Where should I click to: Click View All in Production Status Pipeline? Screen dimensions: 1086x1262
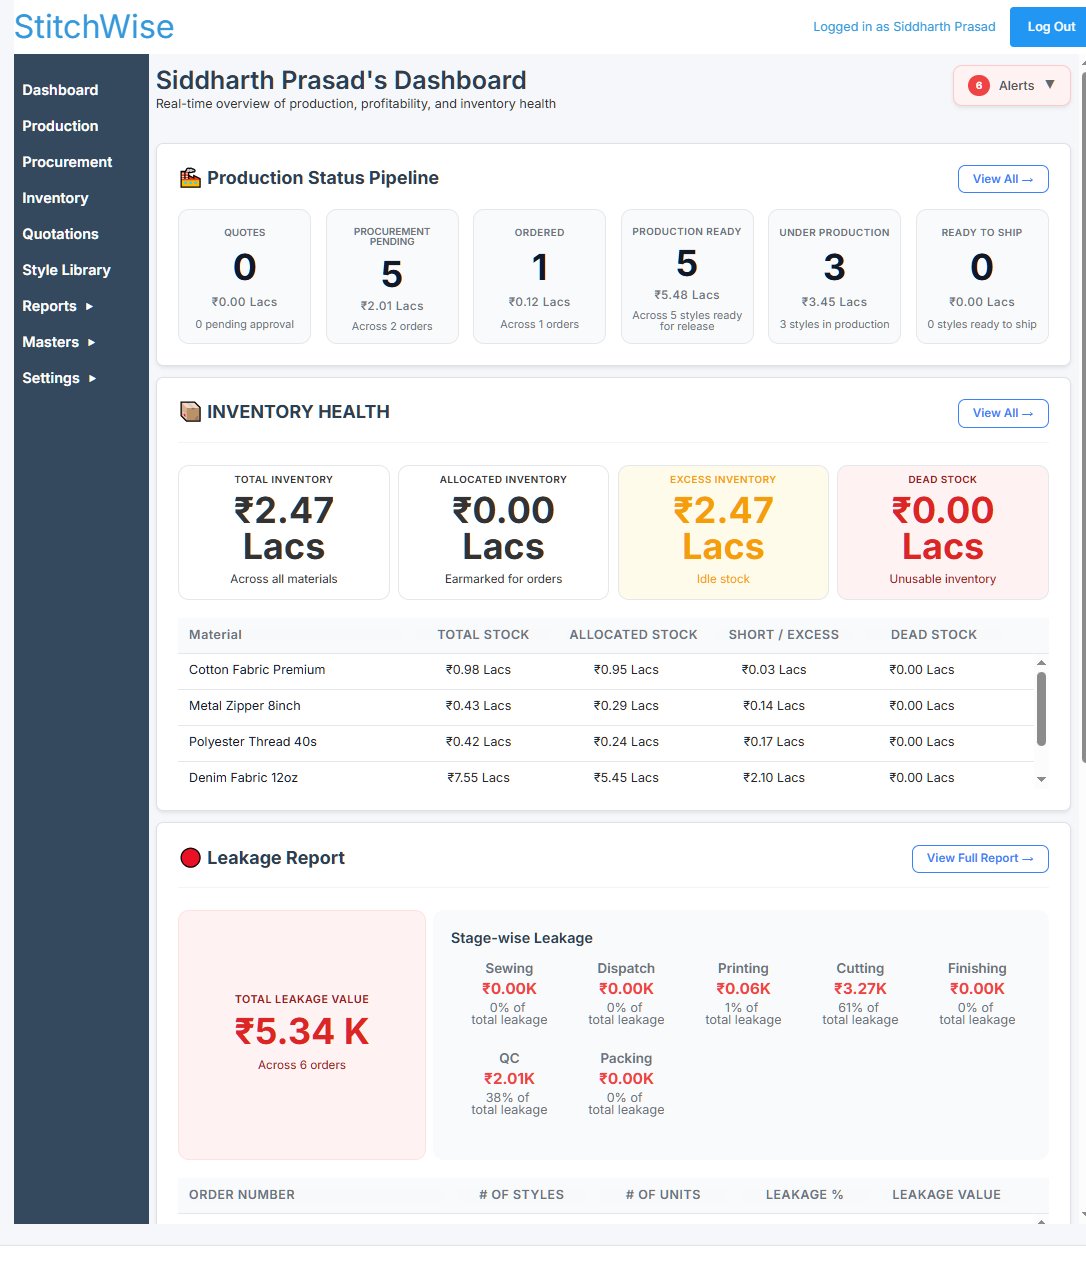coord(1003,179)
